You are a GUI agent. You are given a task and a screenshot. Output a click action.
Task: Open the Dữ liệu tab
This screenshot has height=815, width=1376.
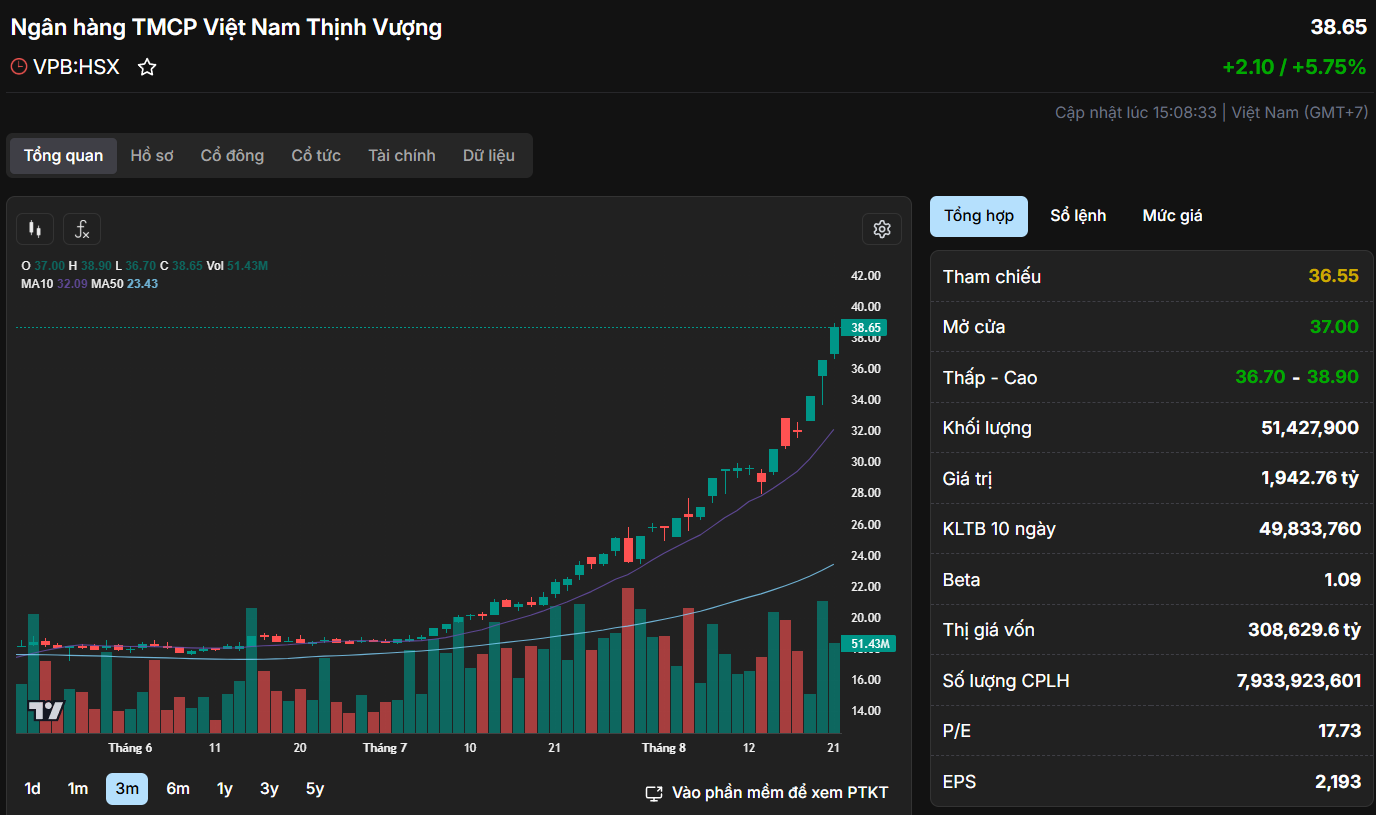click(x=489, y=155)
